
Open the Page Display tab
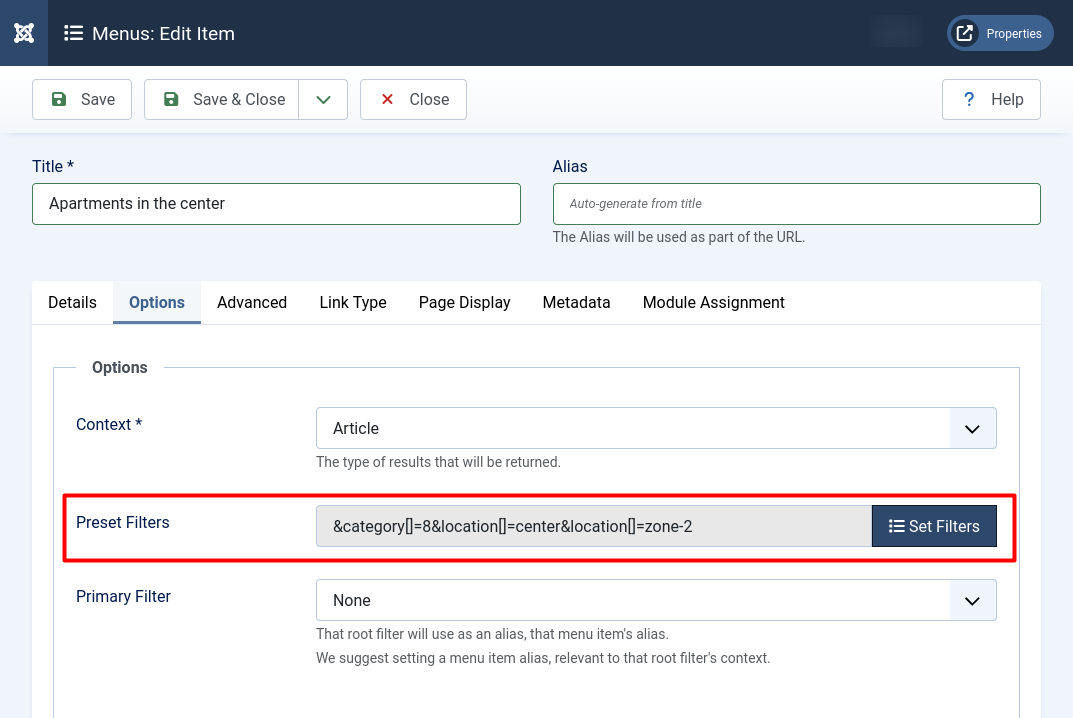point(465,303)
